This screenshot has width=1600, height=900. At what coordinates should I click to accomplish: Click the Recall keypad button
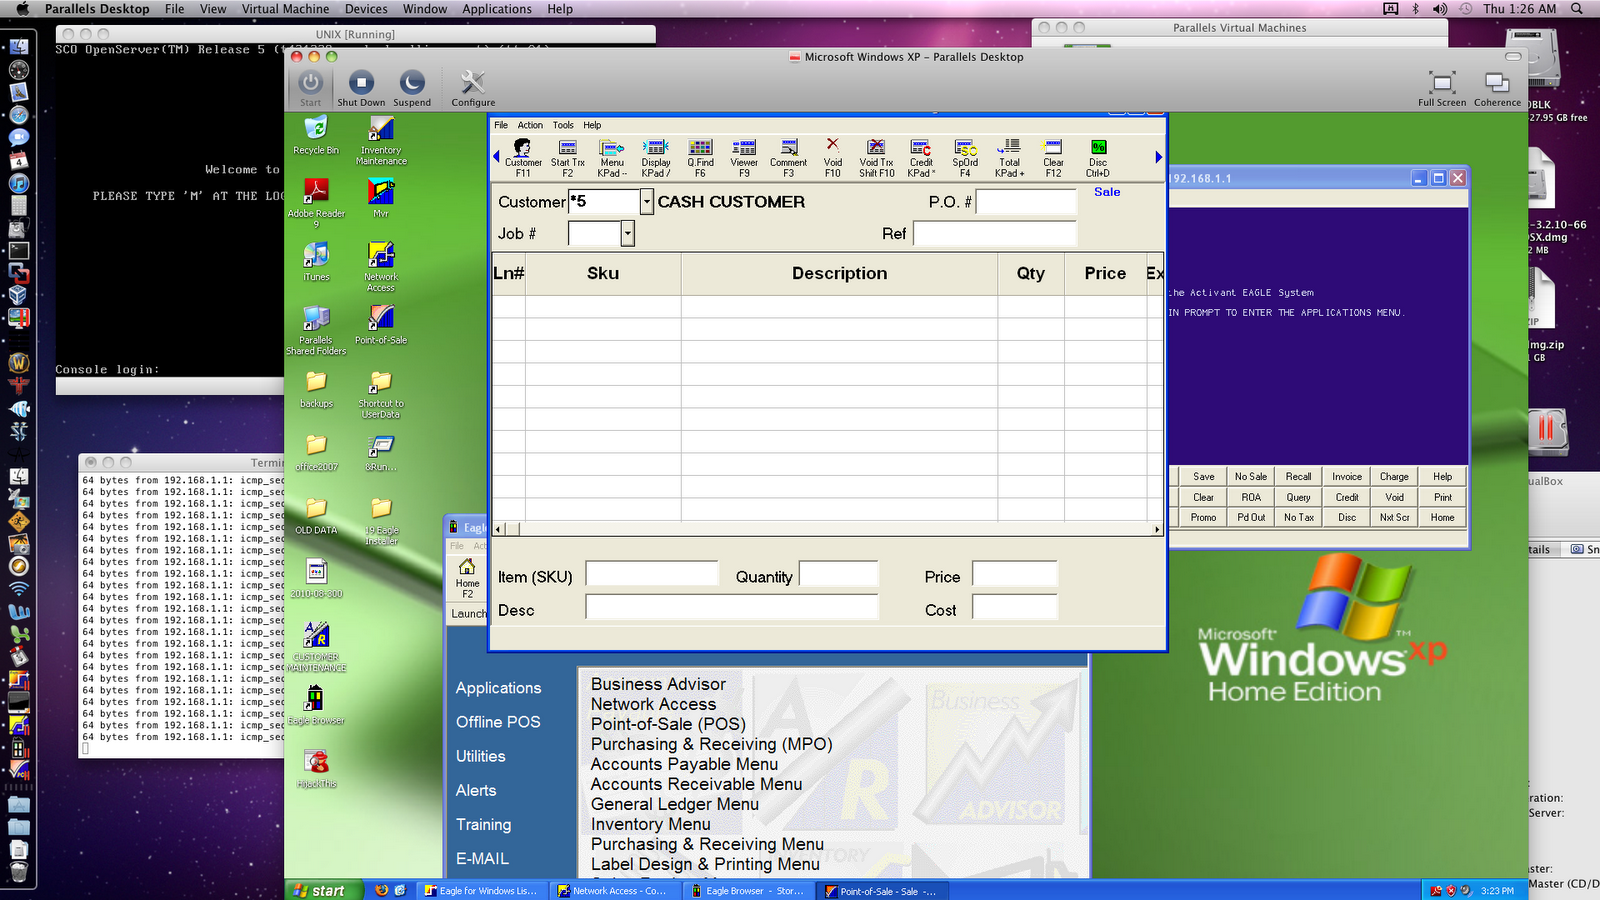point(1298,477)
